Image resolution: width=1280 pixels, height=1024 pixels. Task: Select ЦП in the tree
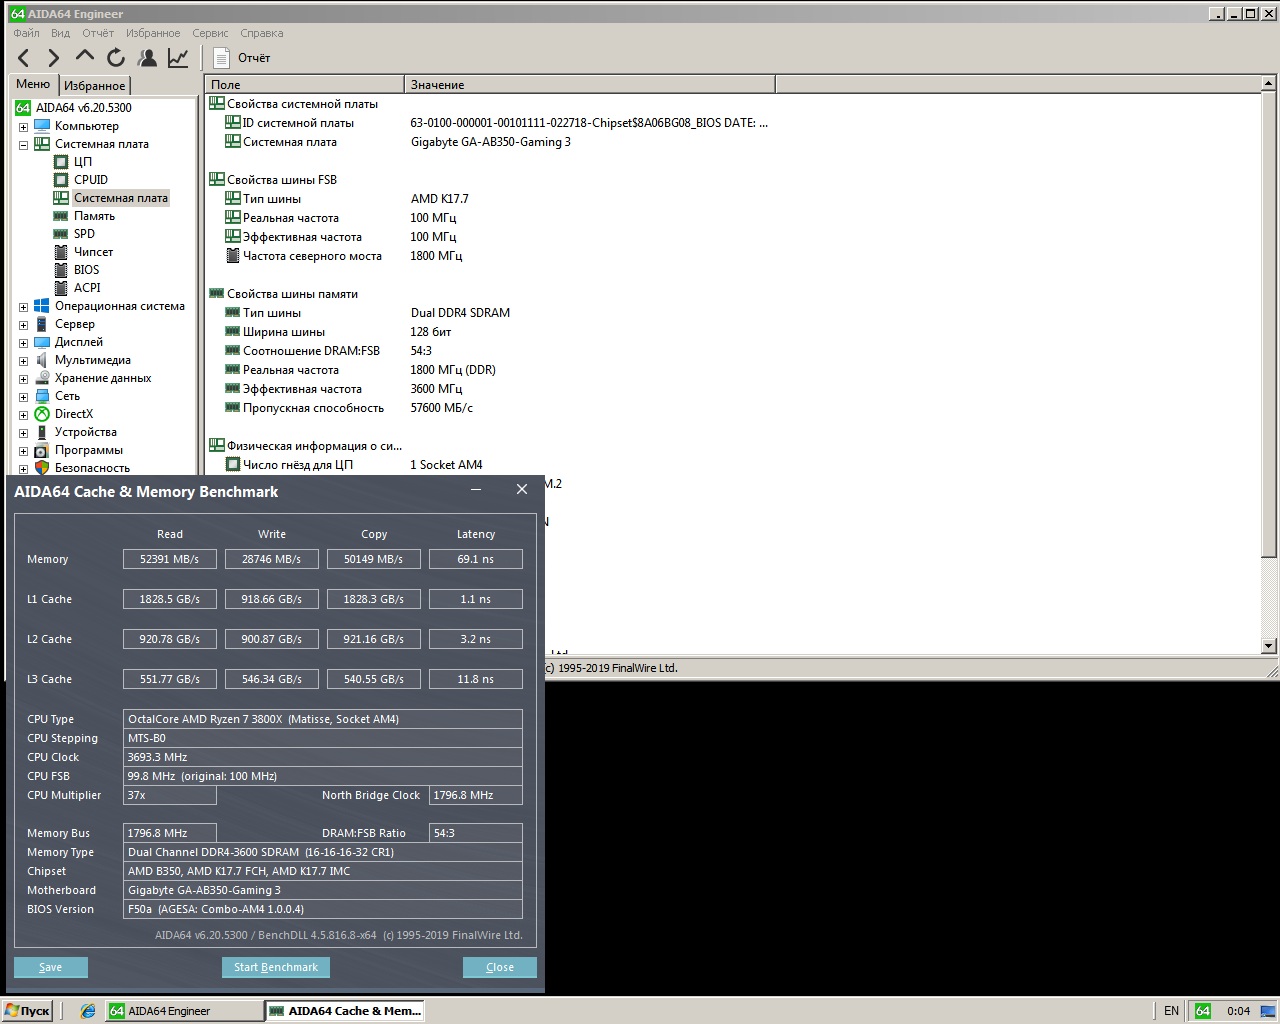pos(83,162)
